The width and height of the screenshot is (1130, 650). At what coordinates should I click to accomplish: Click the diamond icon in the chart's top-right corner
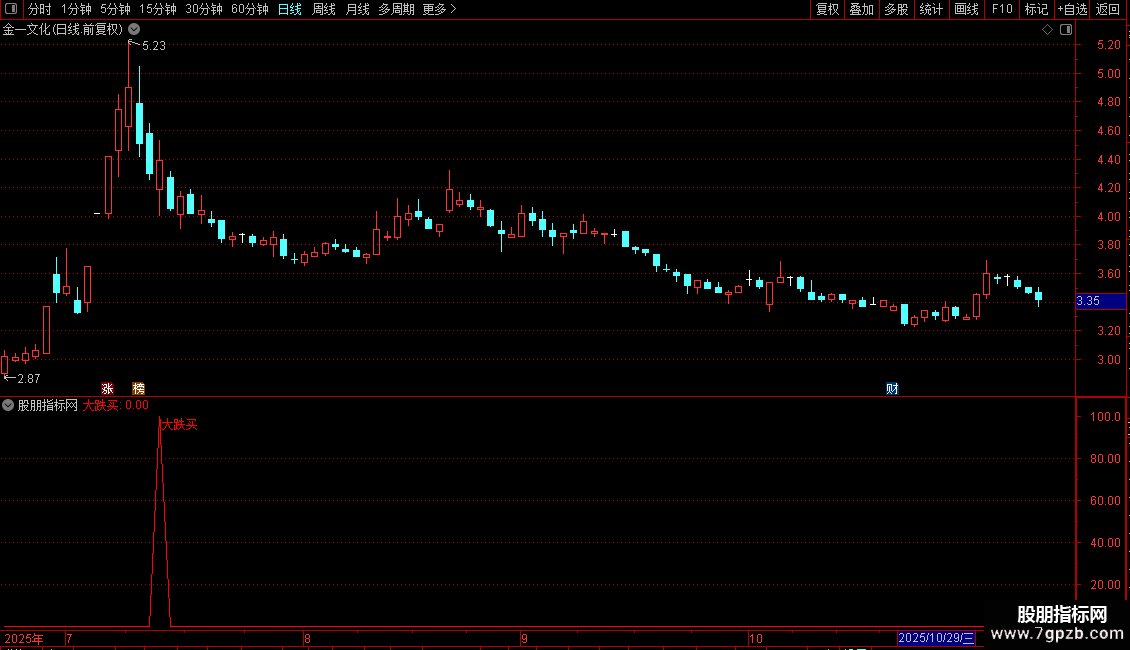pos(1047,30)
